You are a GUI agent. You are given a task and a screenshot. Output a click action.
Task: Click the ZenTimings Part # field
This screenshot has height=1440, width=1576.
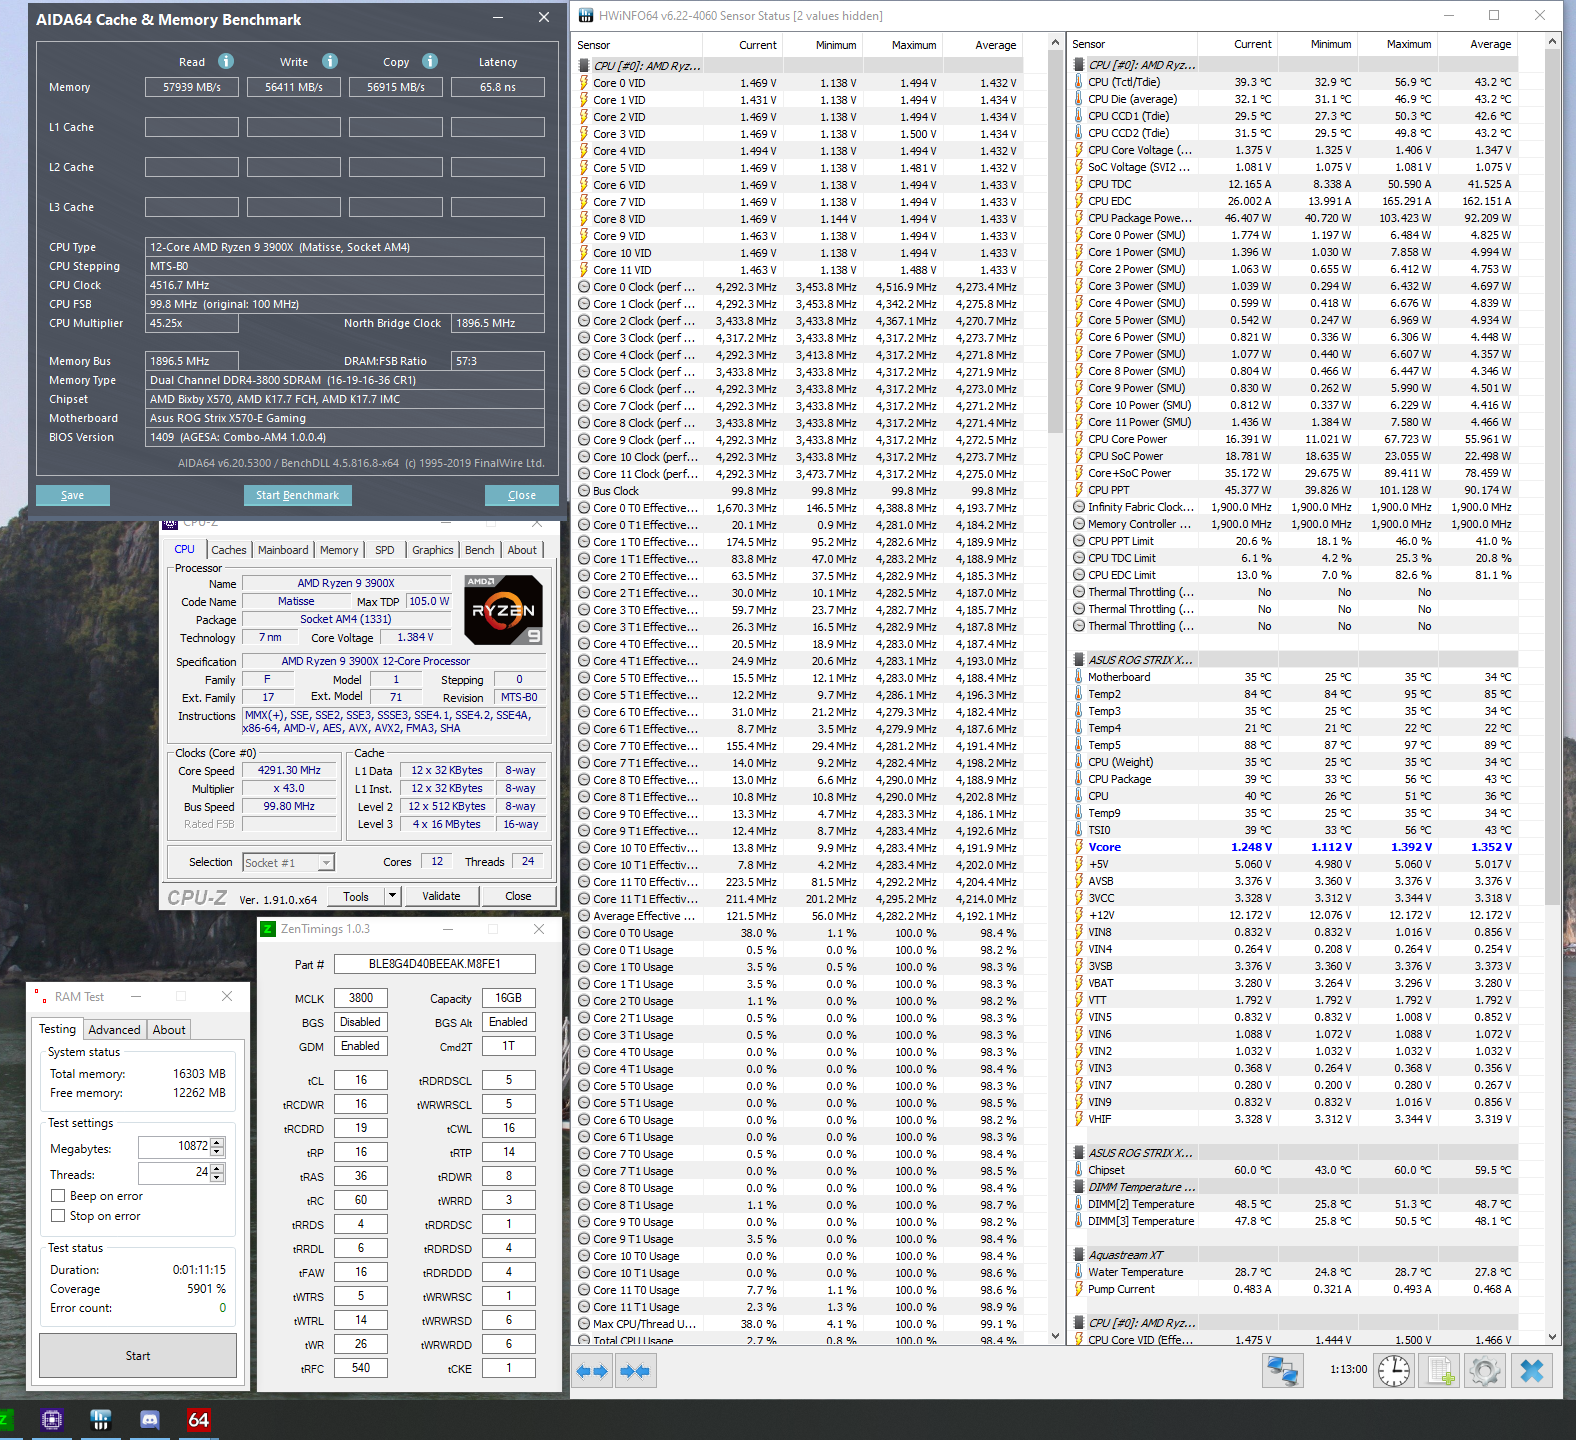pos(434,964)
